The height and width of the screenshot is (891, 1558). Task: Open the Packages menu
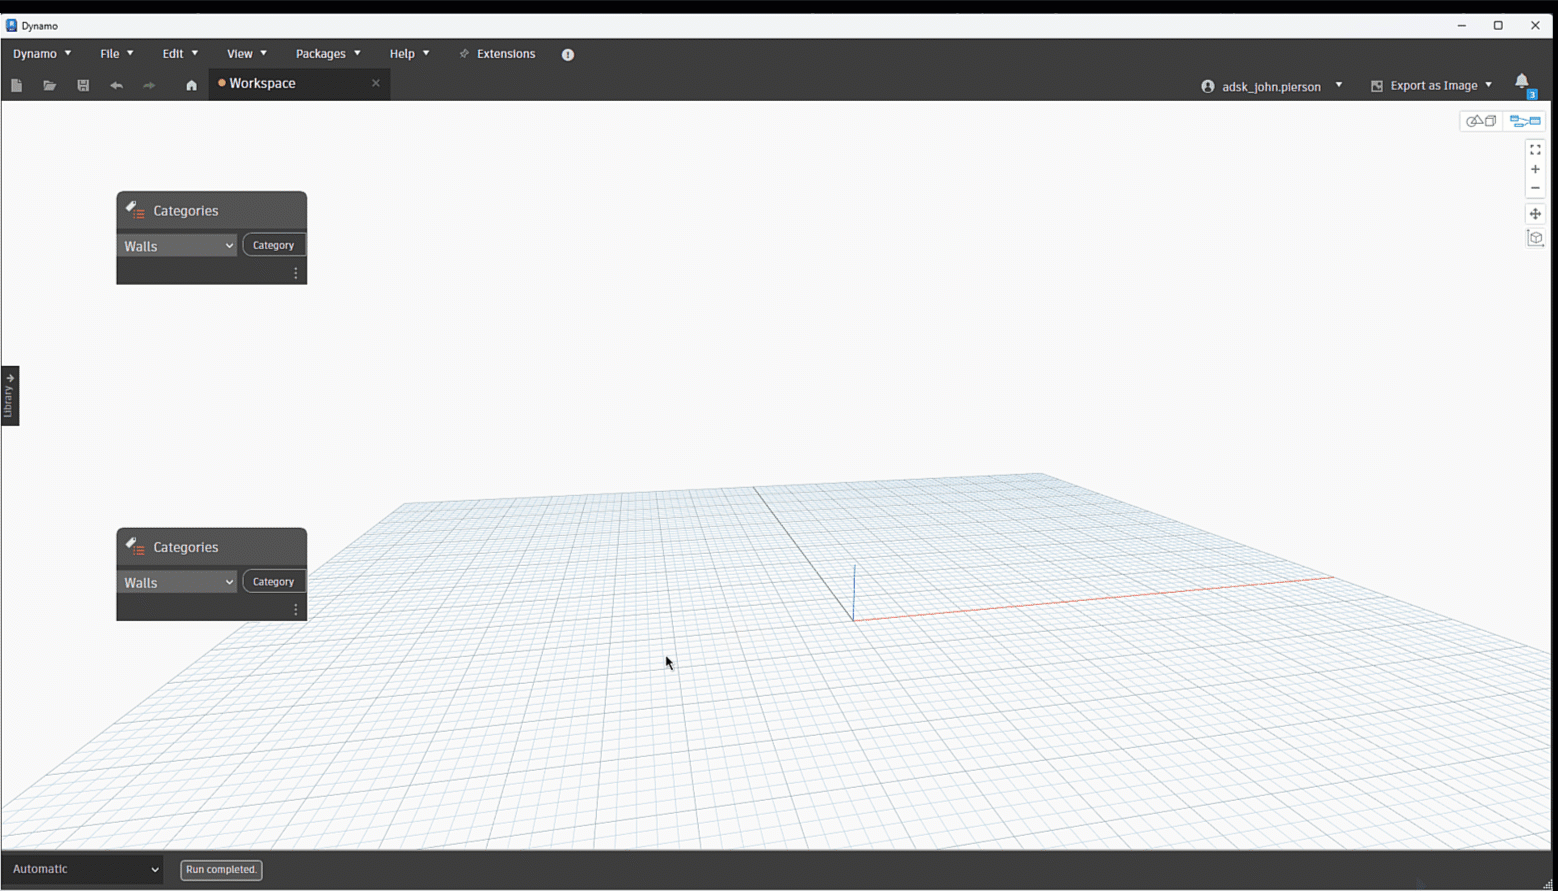click(328, 54)
